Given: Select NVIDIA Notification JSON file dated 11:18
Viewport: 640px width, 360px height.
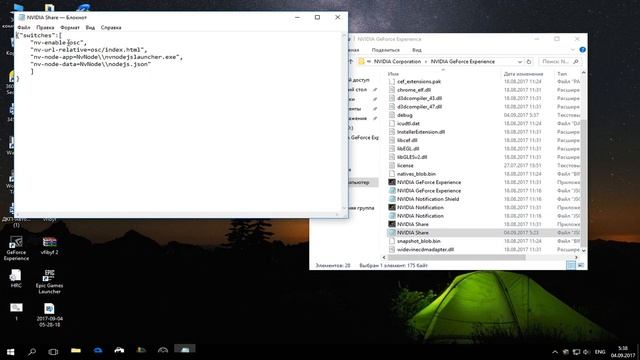Looking at the screenshot, I should point(420,216).
